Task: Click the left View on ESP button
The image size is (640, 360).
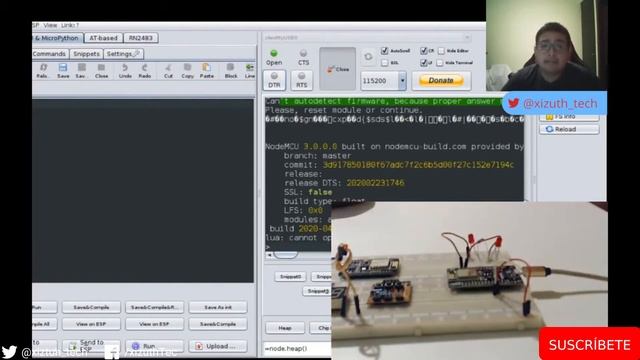Action: (x=91, y=324)
